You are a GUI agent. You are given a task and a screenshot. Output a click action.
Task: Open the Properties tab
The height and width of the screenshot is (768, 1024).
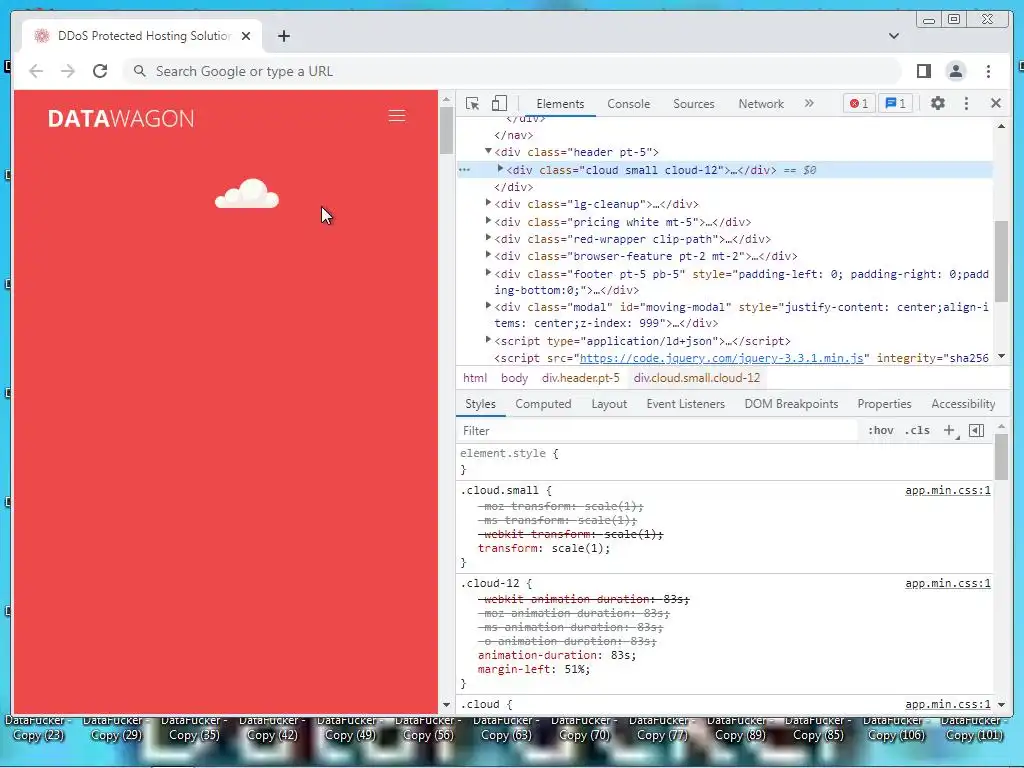coord(884,404)
